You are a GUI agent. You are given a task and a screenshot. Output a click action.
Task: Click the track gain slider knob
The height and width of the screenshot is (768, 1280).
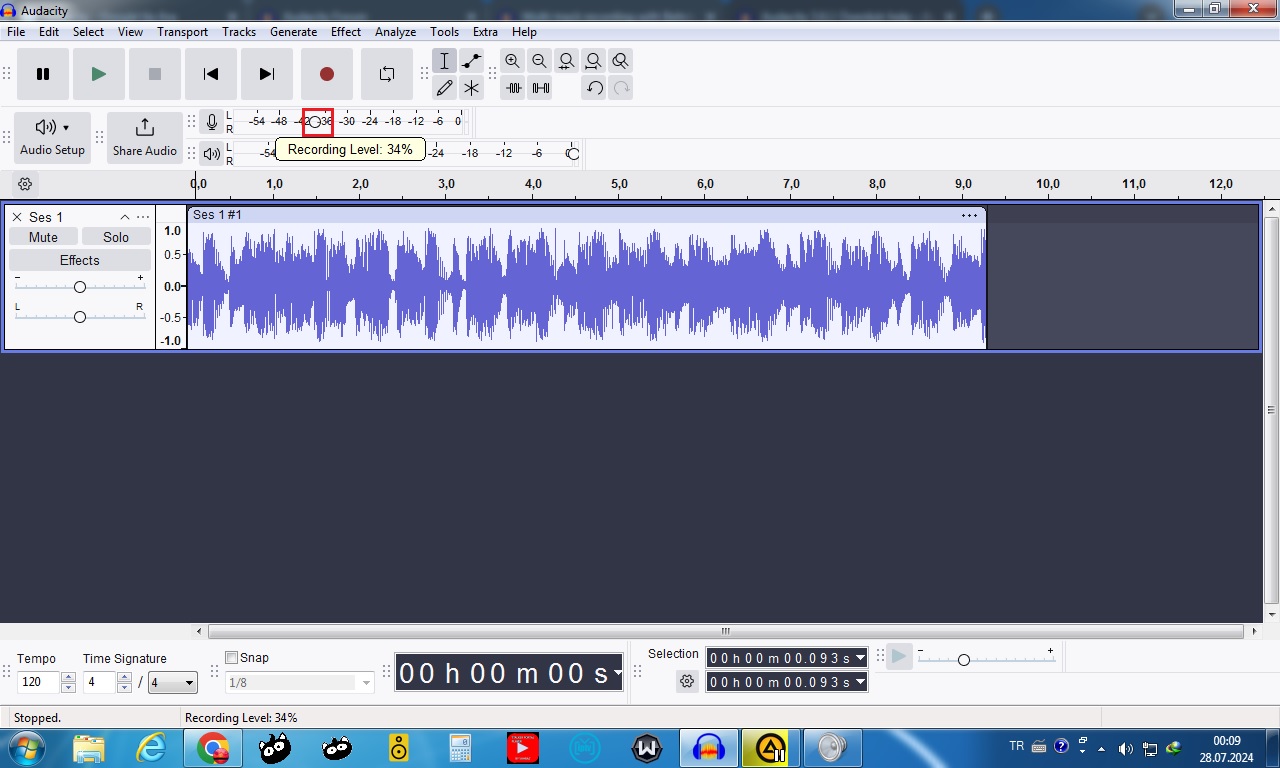tap(80, 287)
